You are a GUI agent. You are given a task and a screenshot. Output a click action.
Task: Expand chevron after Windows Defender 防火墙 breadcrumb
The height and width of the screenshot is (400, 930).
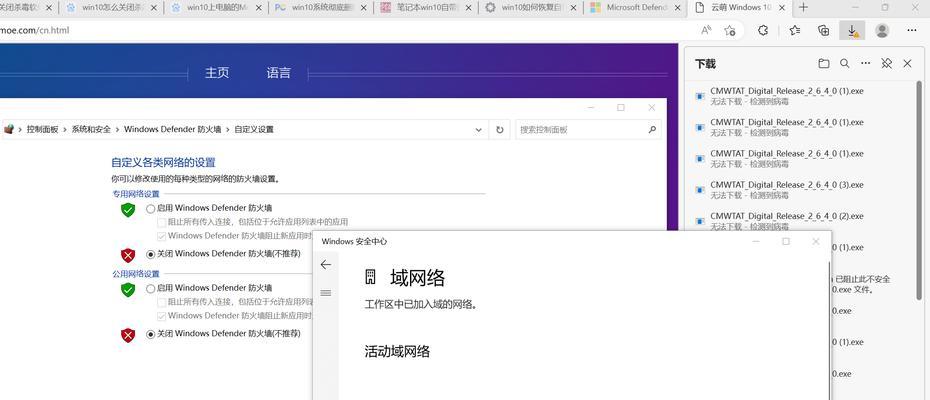[x=227, y=129]
